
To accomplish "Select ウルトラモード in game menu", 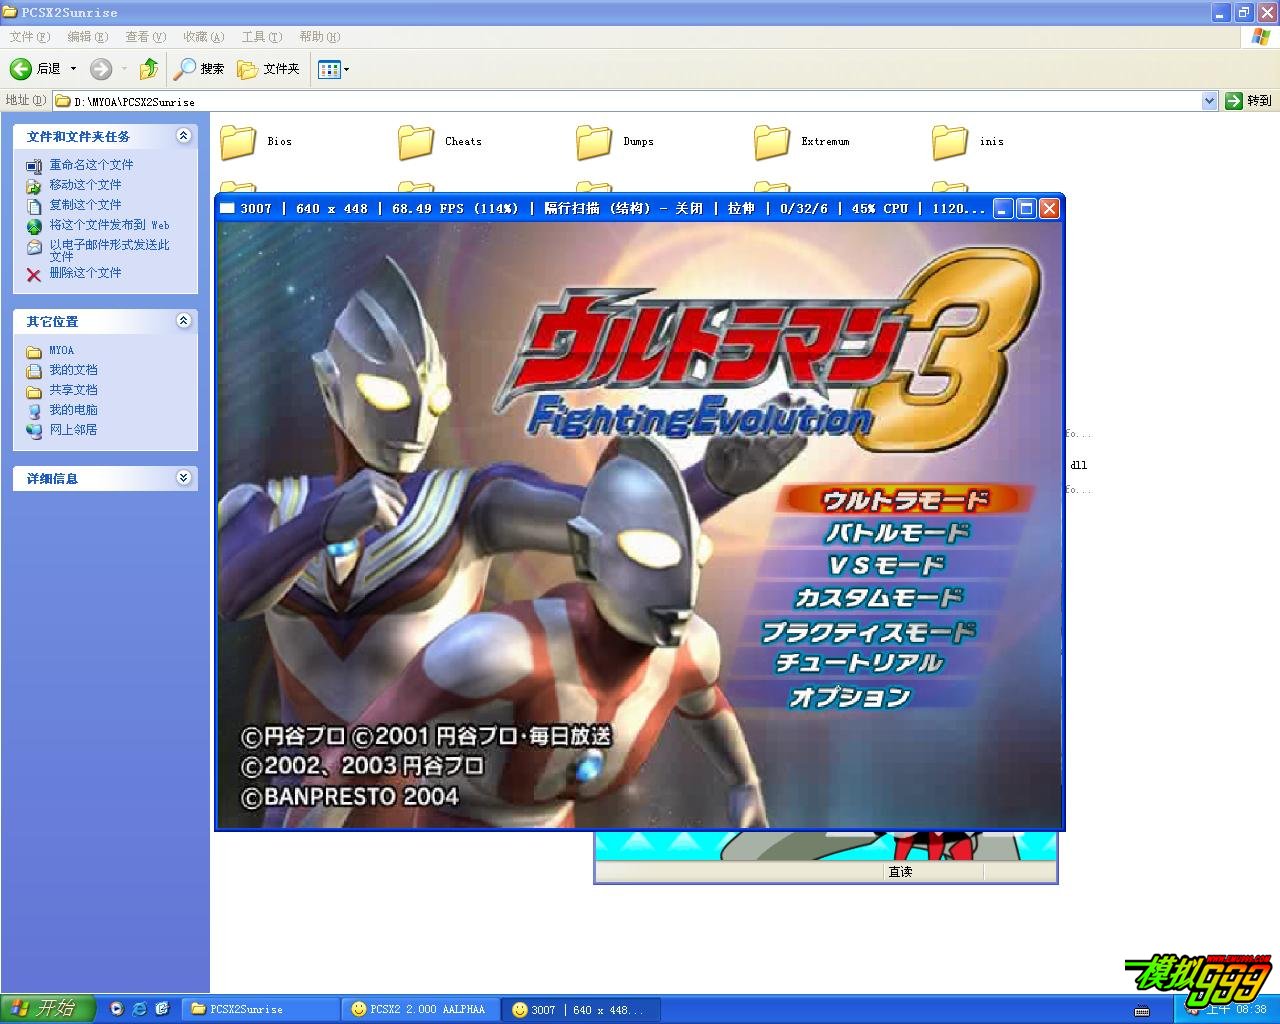I will (x=904, y=499).
